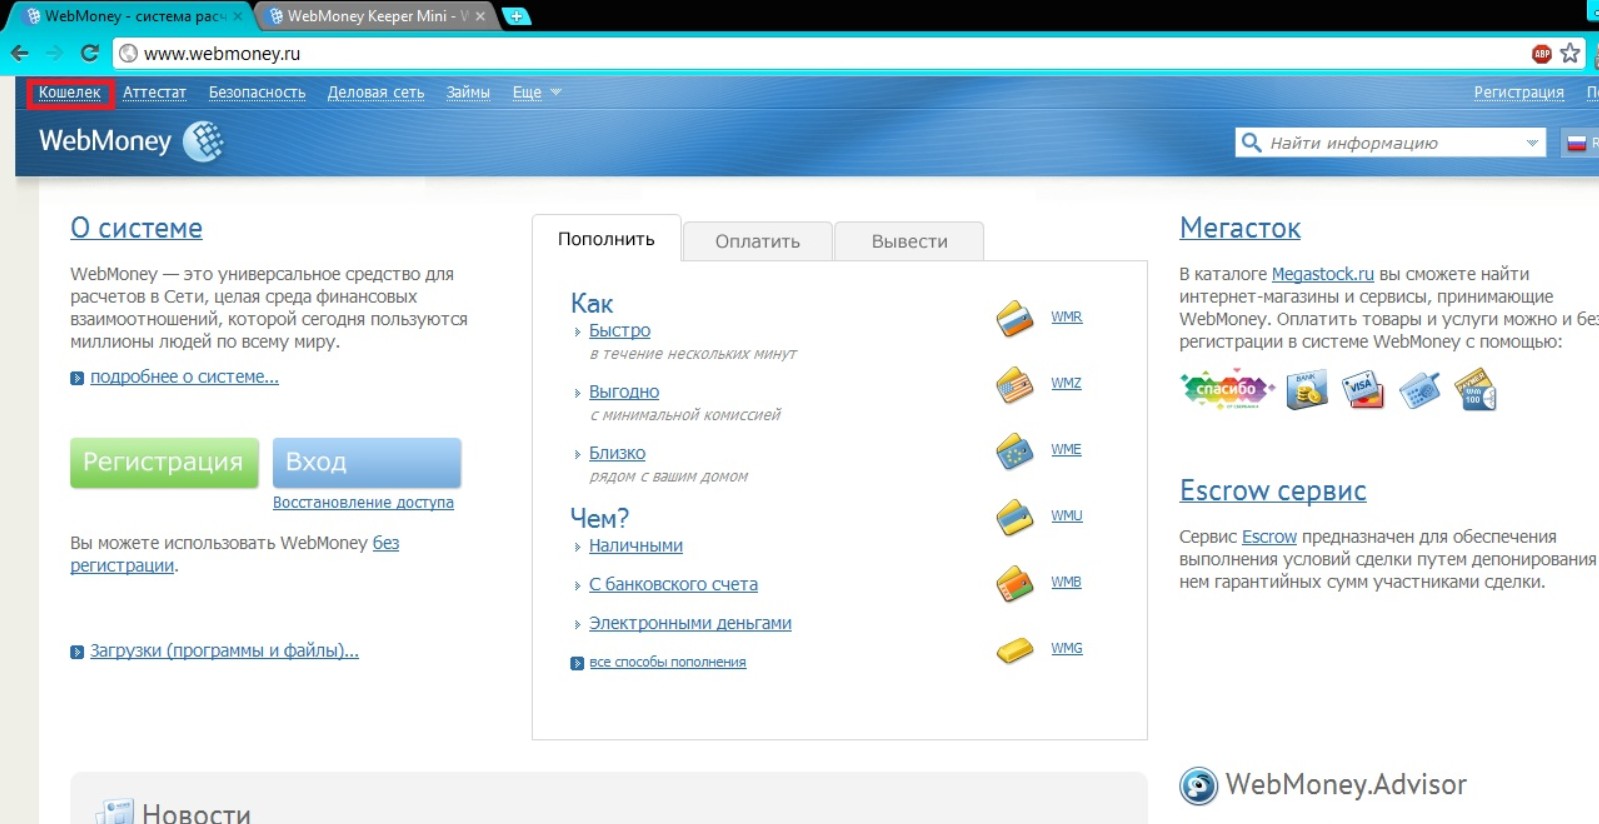Click the WMR wallet icon
1599x824 pixels.
click(x=1014, y=319)
